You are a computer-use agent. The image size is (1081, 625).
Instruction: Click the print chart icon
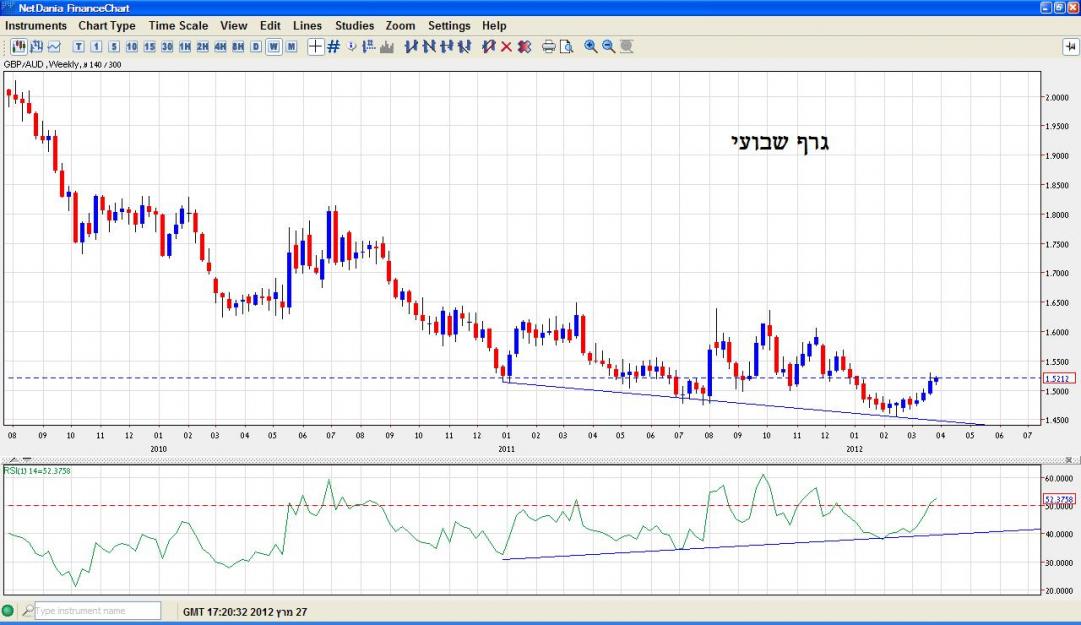coord(548,46)
